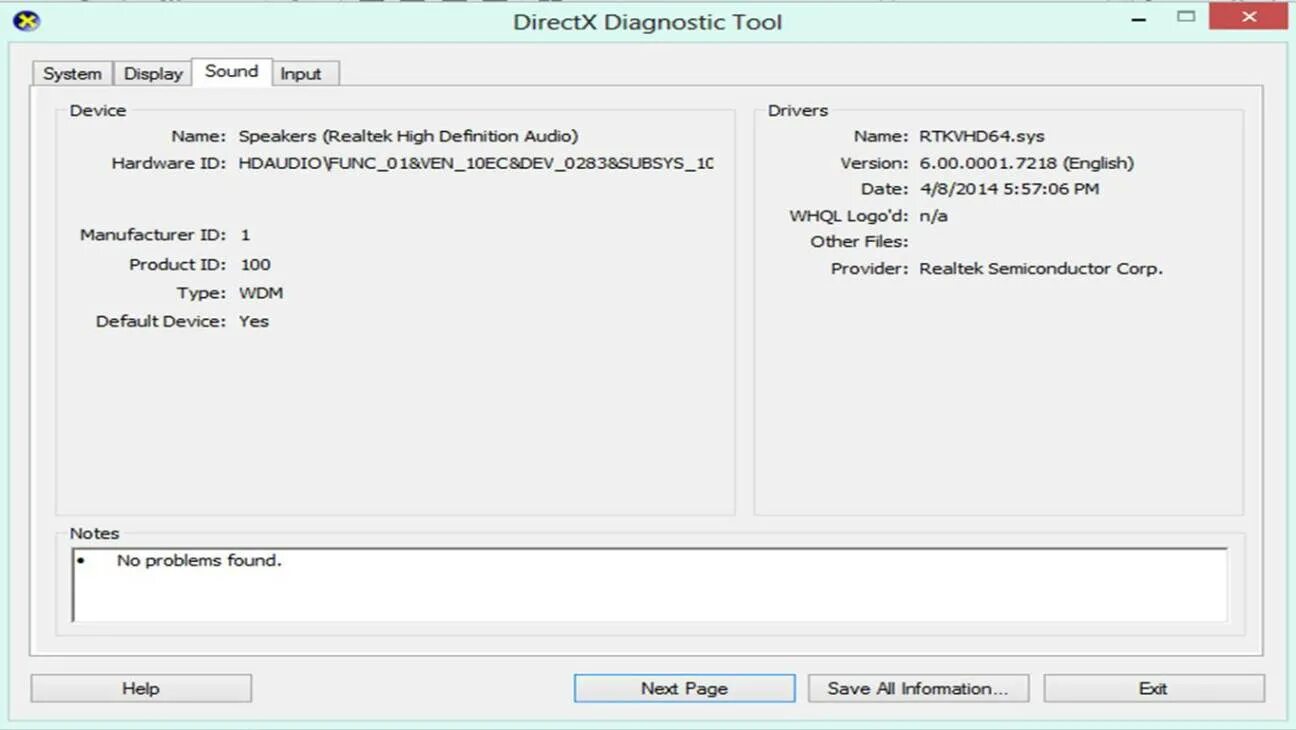The image size is (1296, 730).
Task: Click the DirectX icon in title bar
Action: pyautogui.click(x=26, y=21)
